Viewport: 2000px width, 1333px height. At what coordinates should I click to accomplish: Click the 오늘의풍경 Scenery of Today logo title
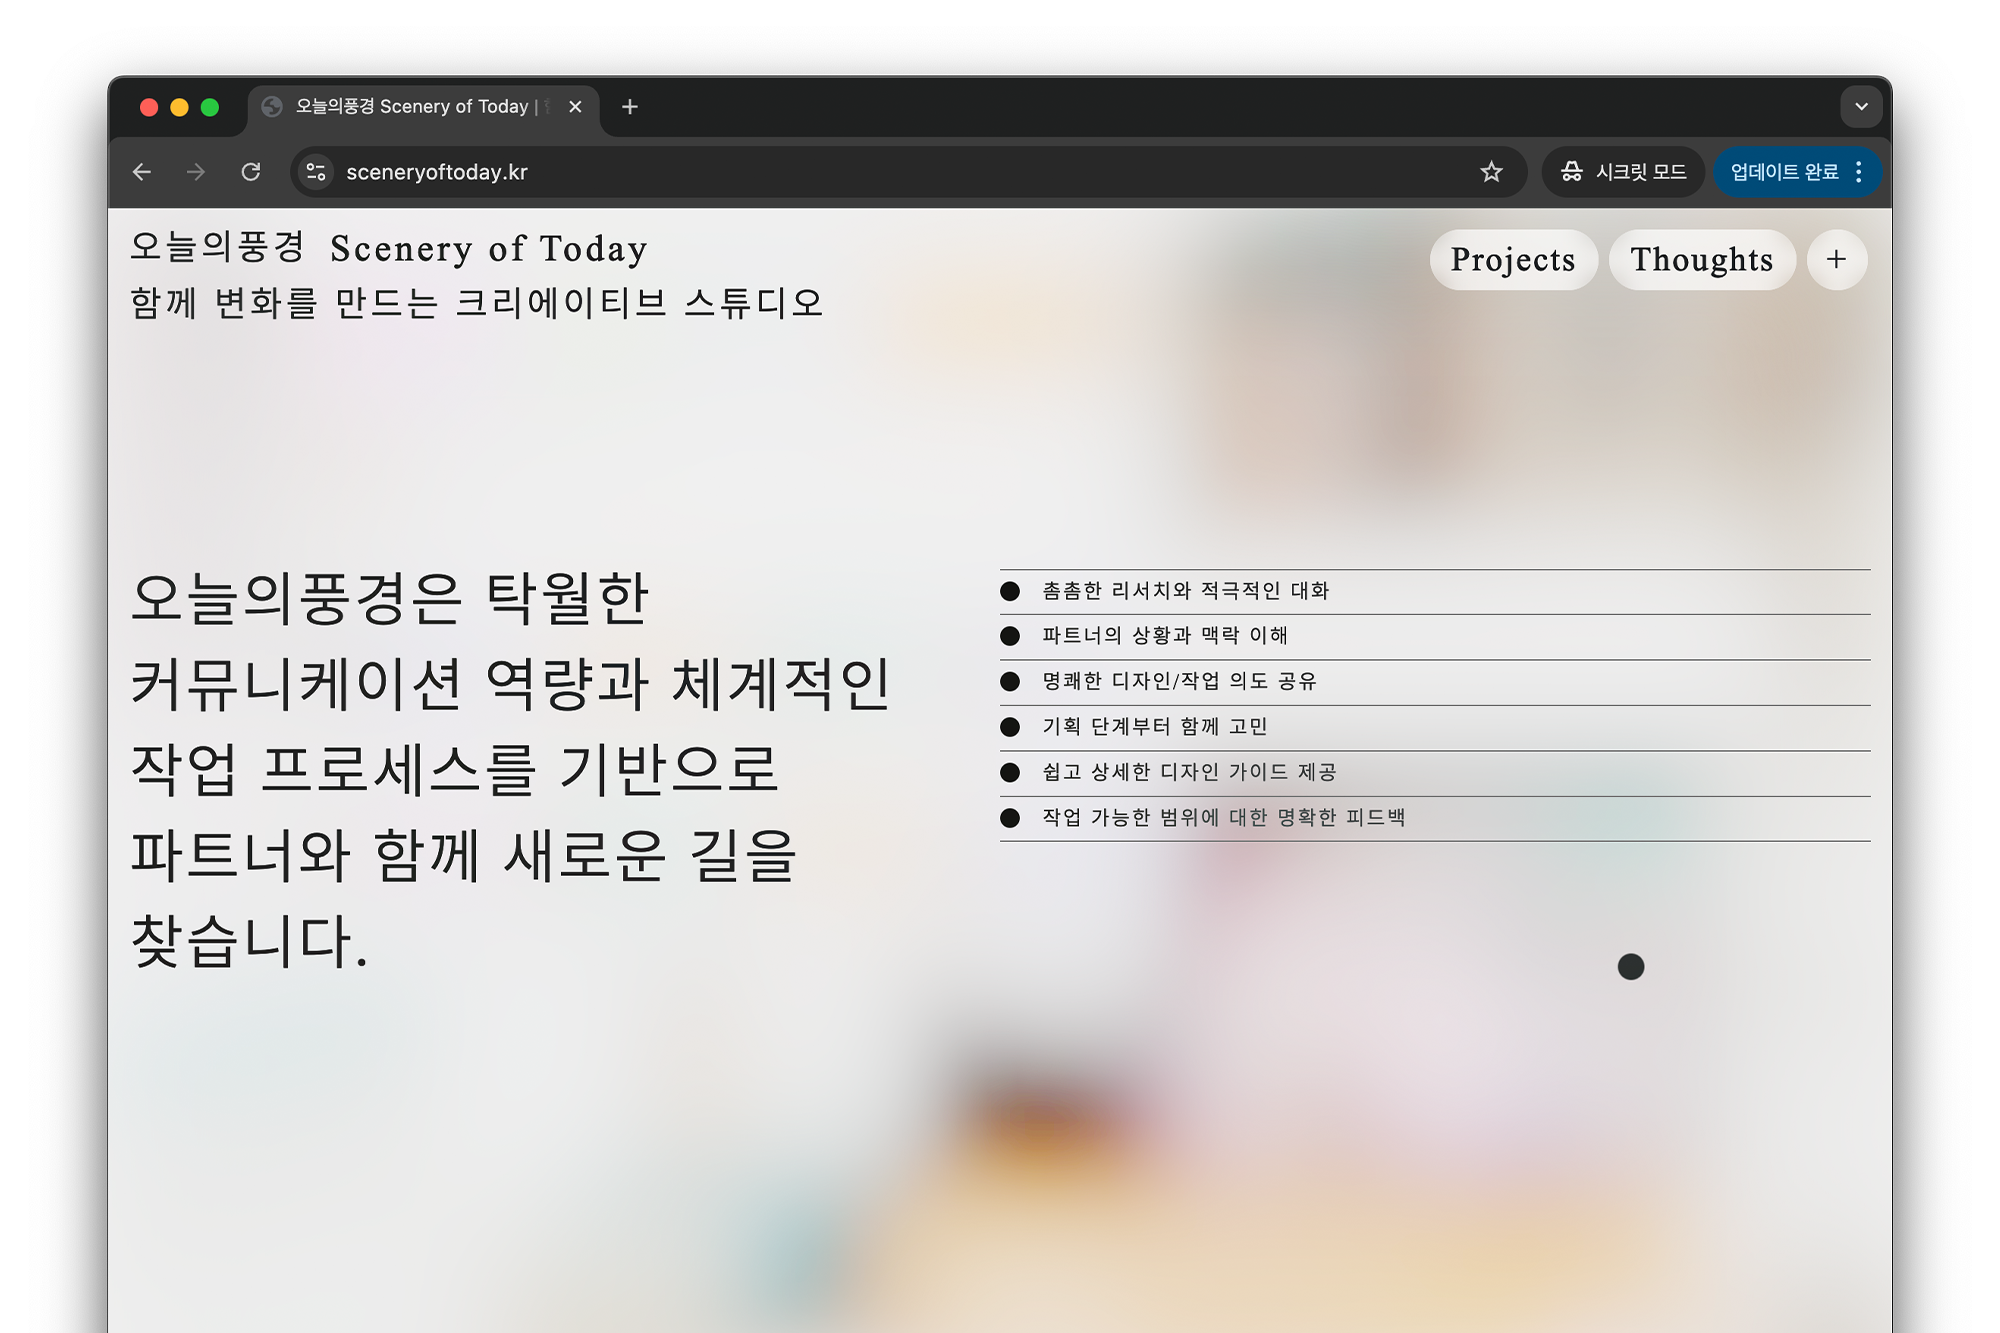[389, 248]
